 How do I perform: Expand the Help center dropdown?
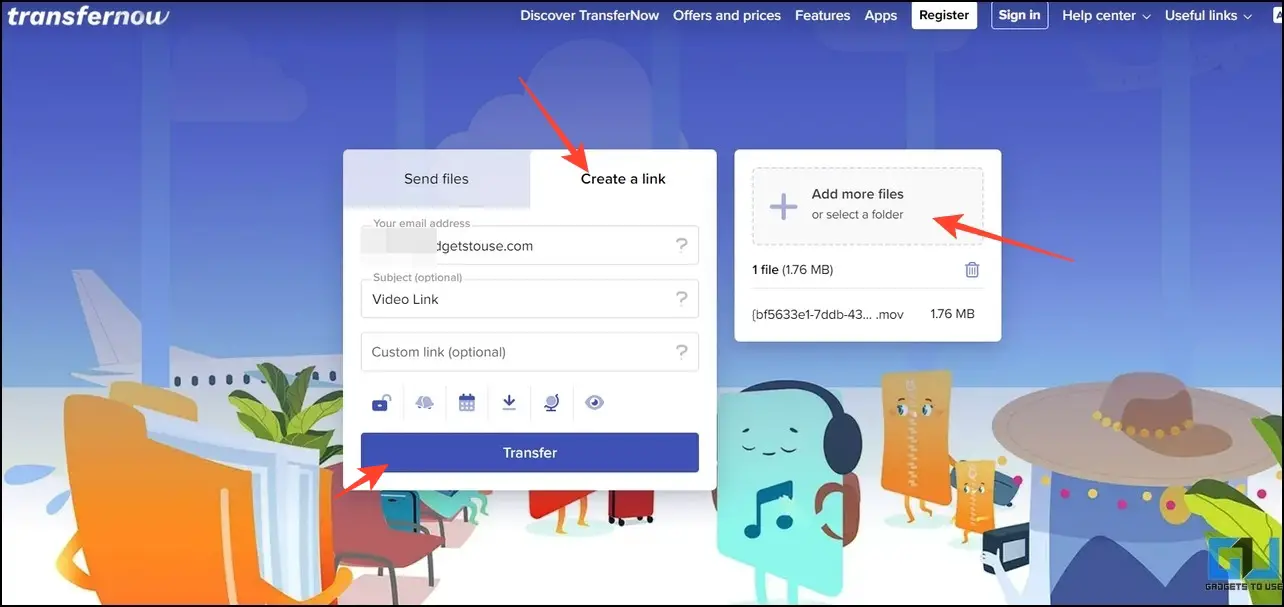(x=1106, y=16)
